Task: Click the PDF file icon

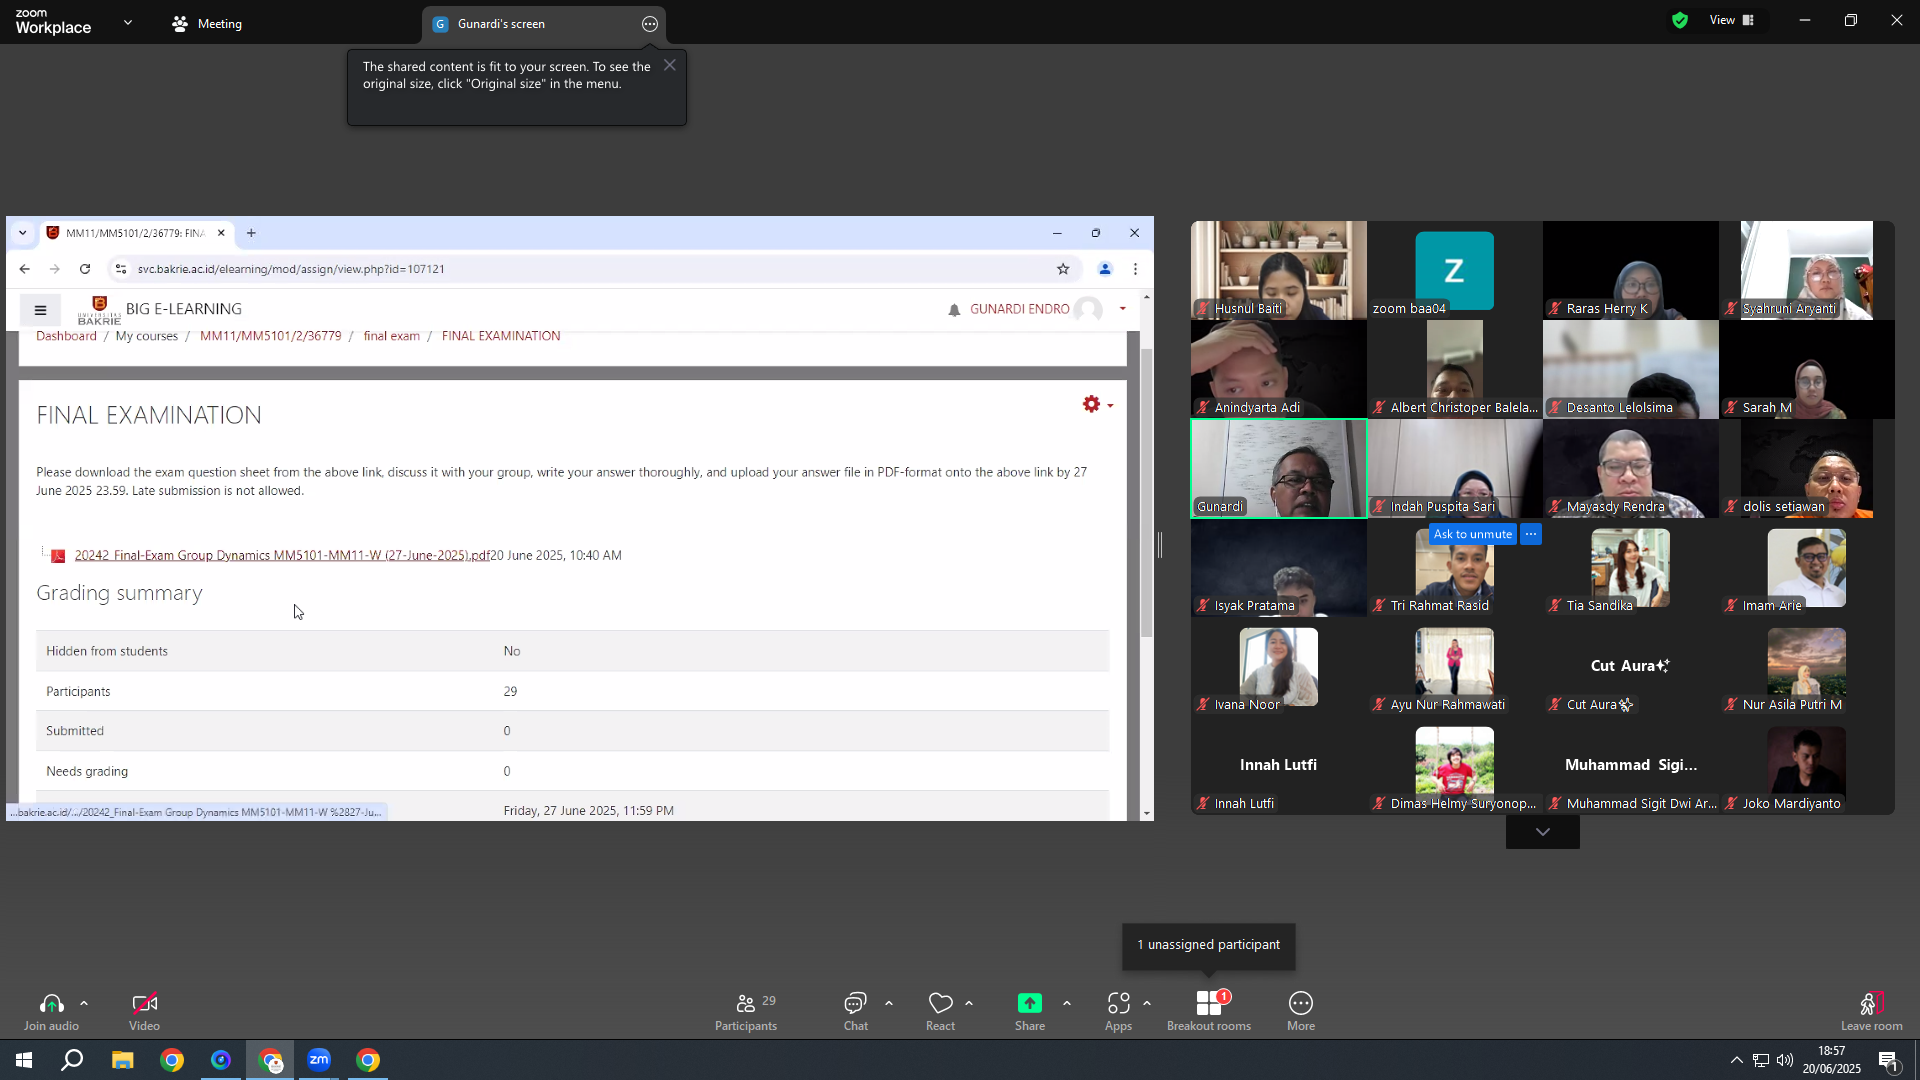Action: [x=58, y=556]
